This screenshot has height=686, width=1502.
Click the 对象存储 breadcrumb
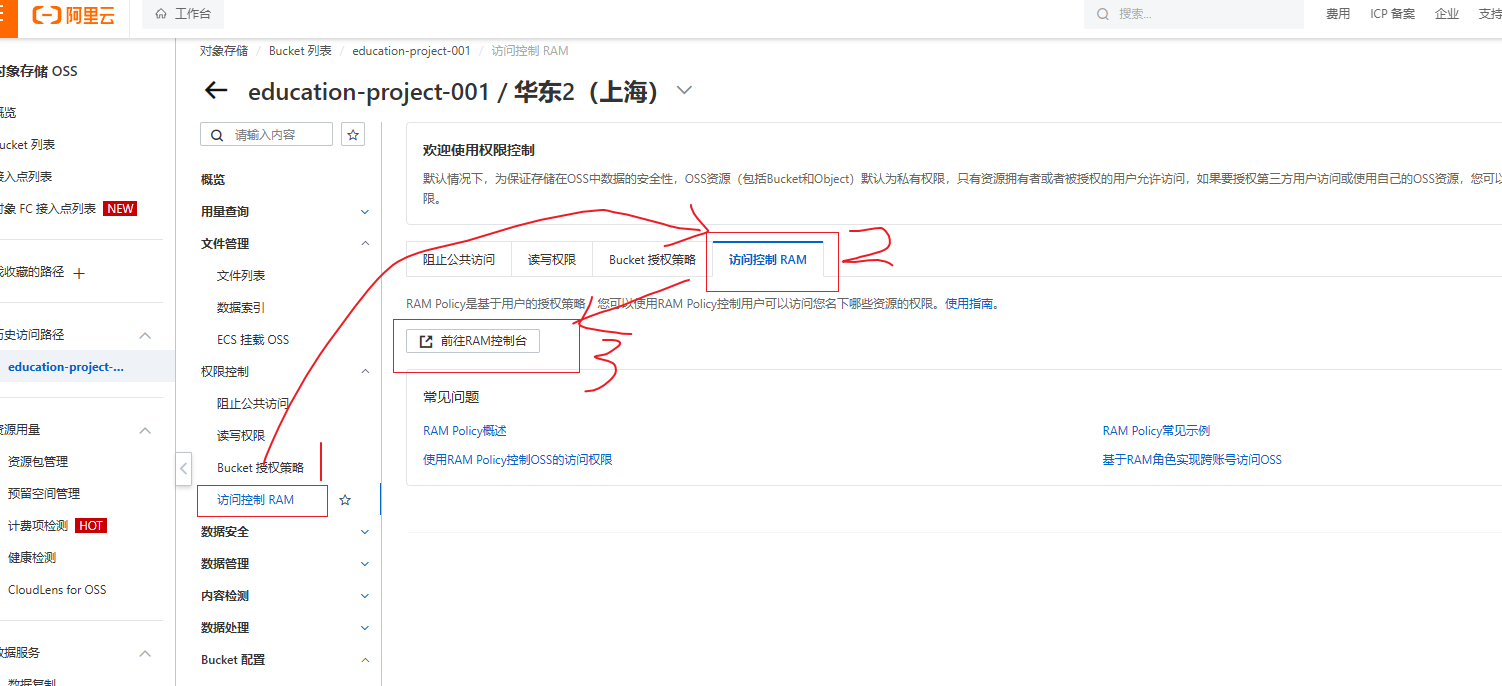[224, 51]
